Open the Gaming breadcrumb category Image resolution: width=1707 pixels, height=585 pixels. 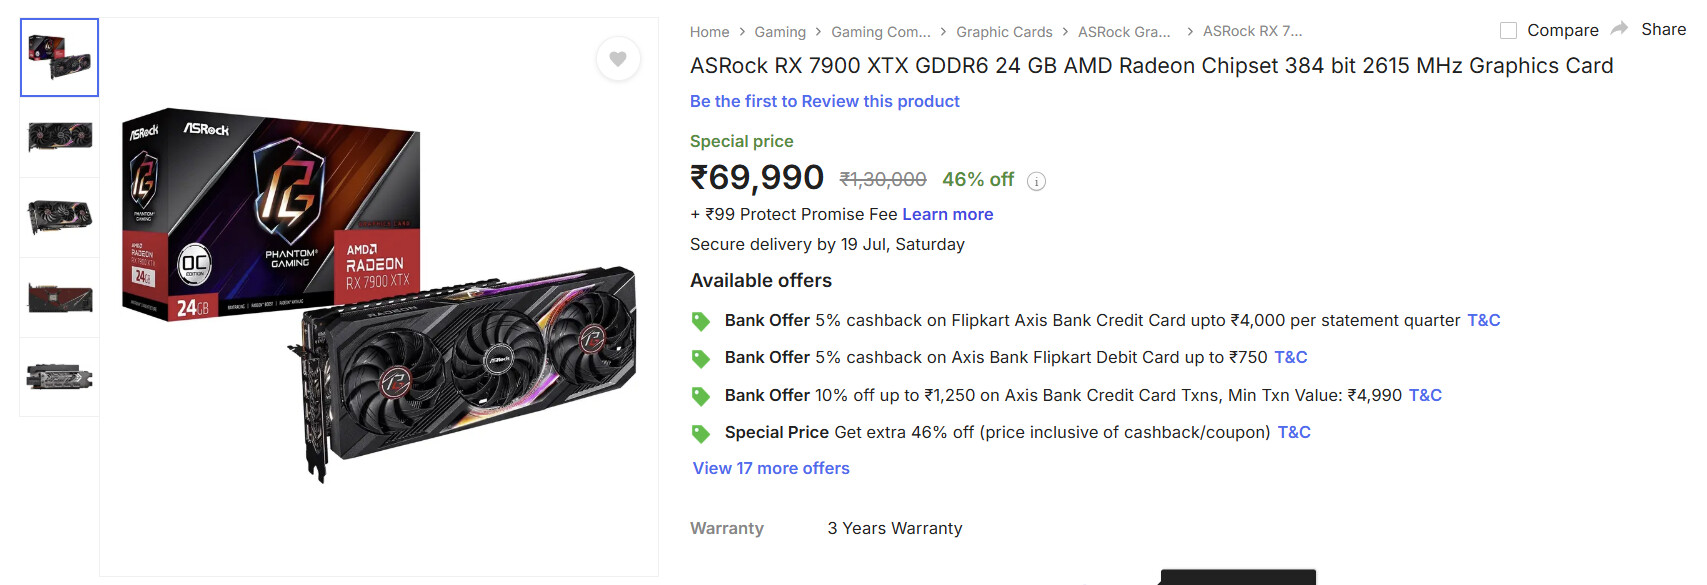coord(780,32)
